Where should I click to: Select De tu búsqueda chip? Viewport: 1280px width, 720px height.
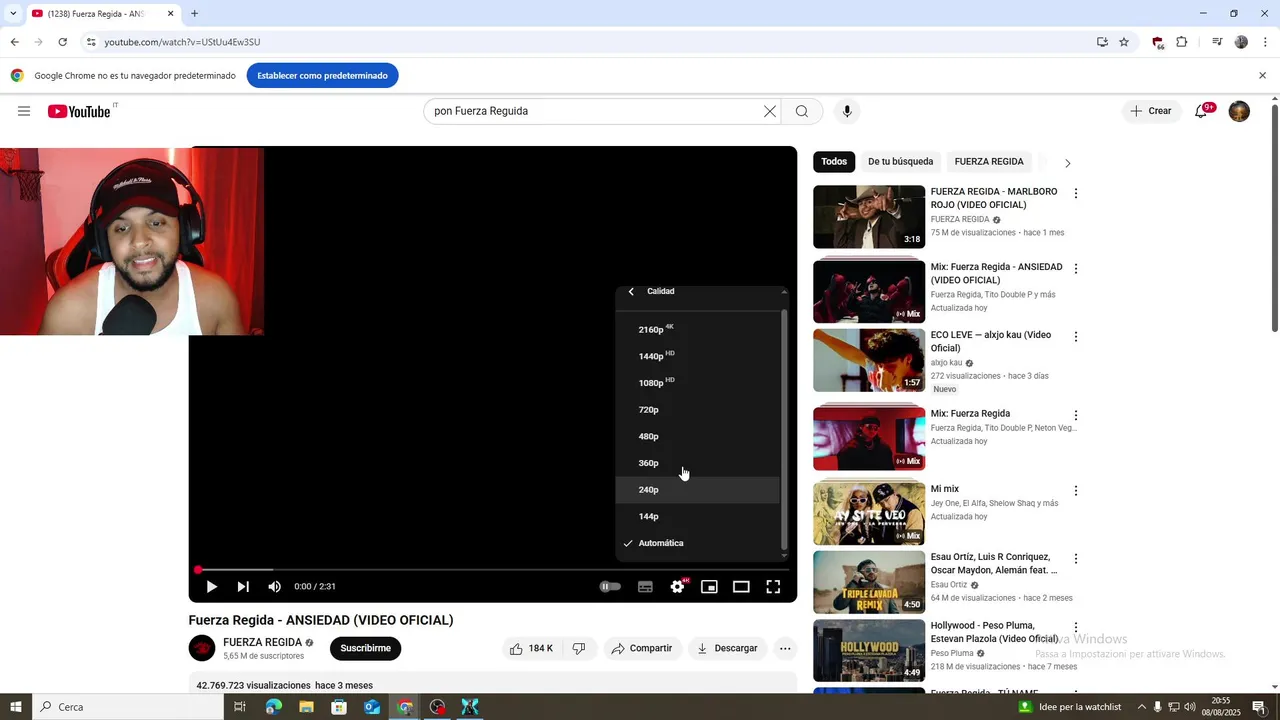point(900,161)
